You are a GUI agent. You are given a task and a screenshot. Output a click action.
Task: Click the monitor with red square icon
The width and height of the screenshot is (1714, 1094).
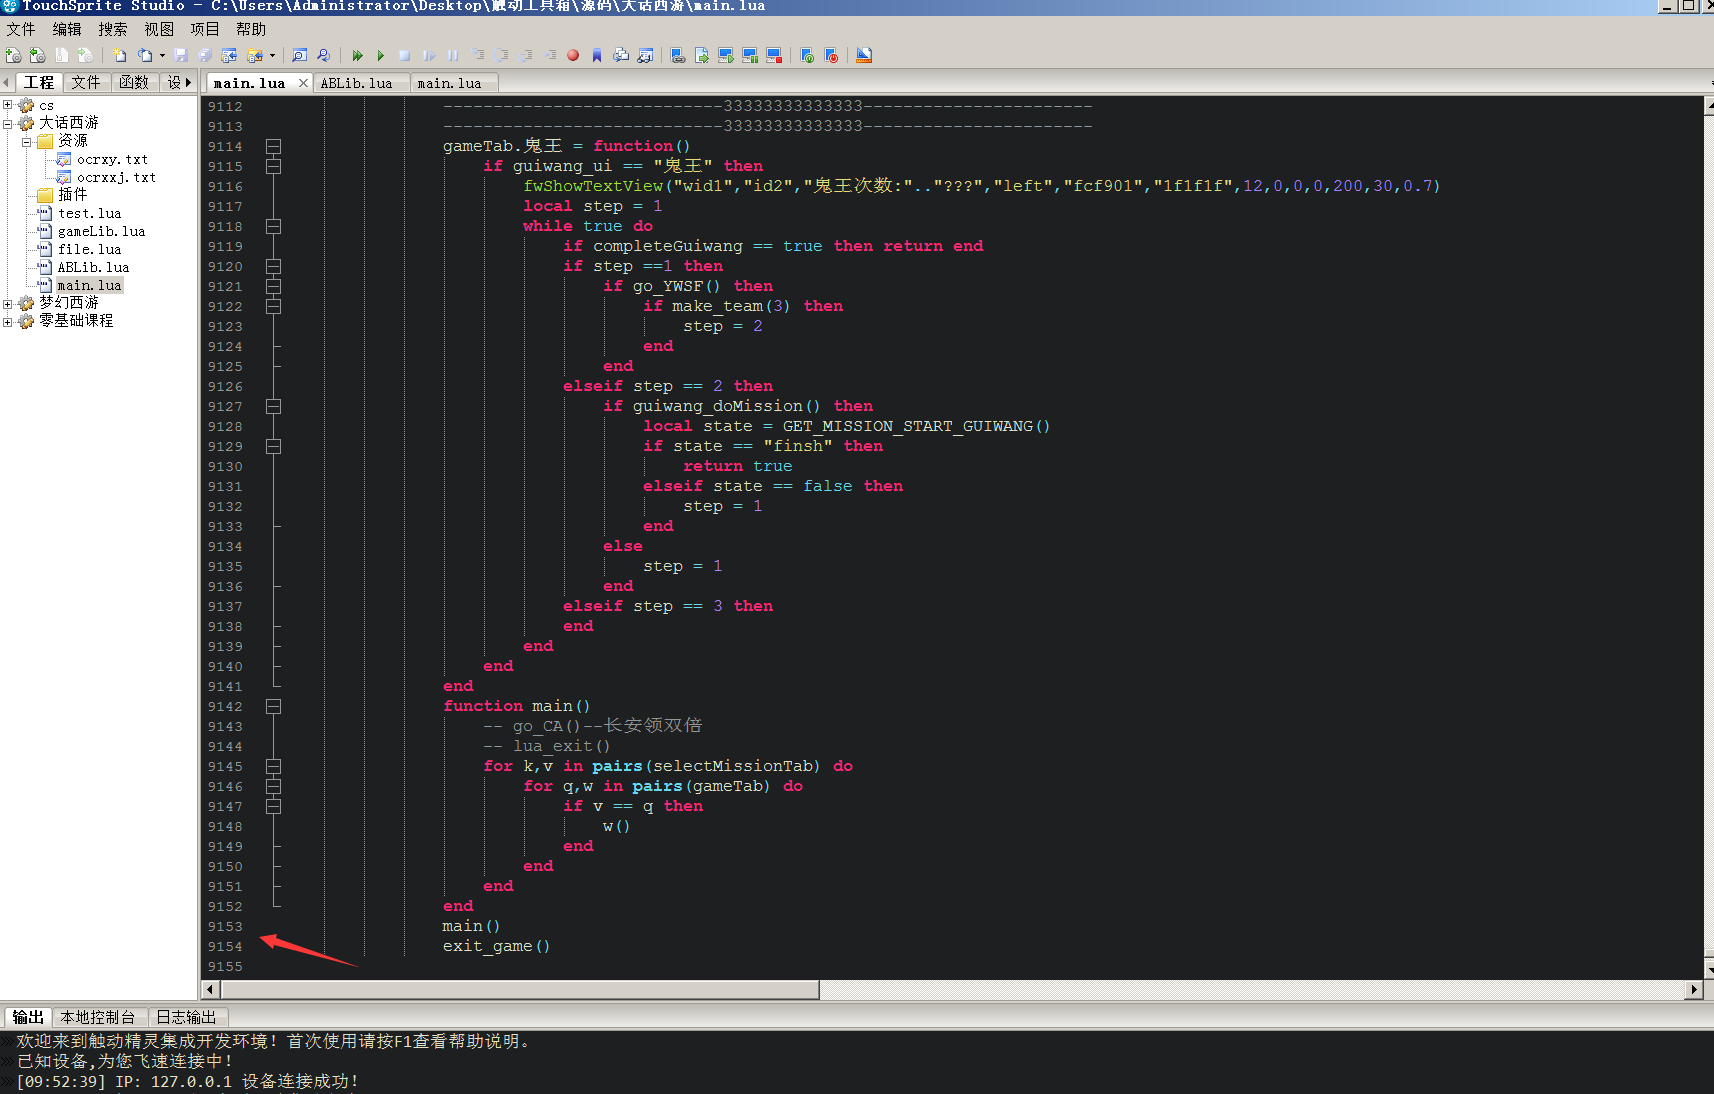[774, 55]
